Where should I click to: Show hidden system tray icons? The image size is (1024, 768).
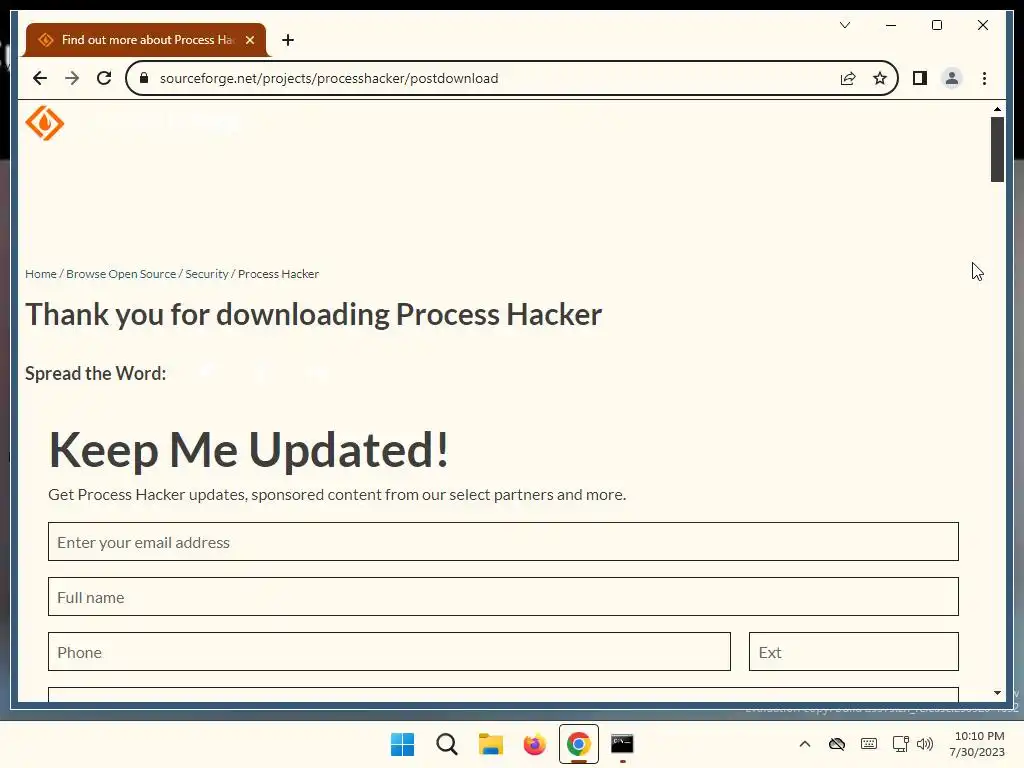tap(805, 744)
